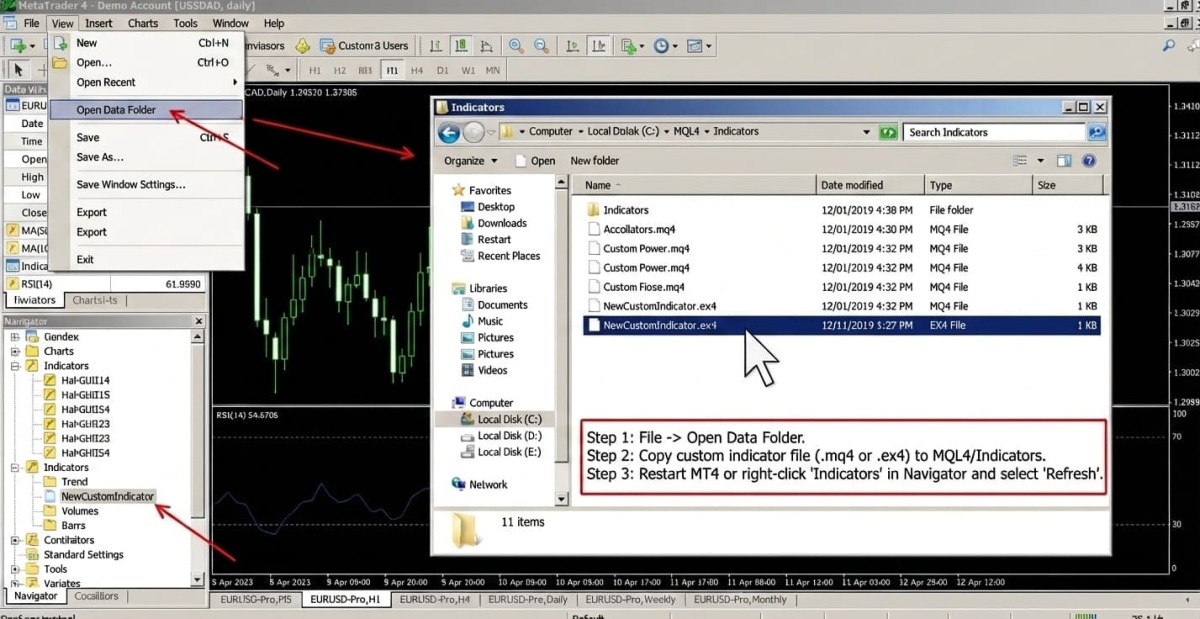Switch to Bar Chart display icon

437,45
